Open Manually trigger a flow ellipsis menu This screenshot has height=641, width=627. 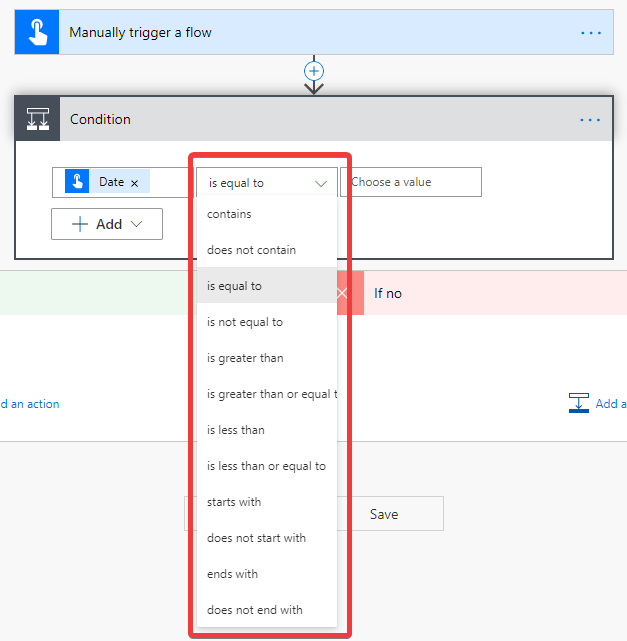coord(591,33)
